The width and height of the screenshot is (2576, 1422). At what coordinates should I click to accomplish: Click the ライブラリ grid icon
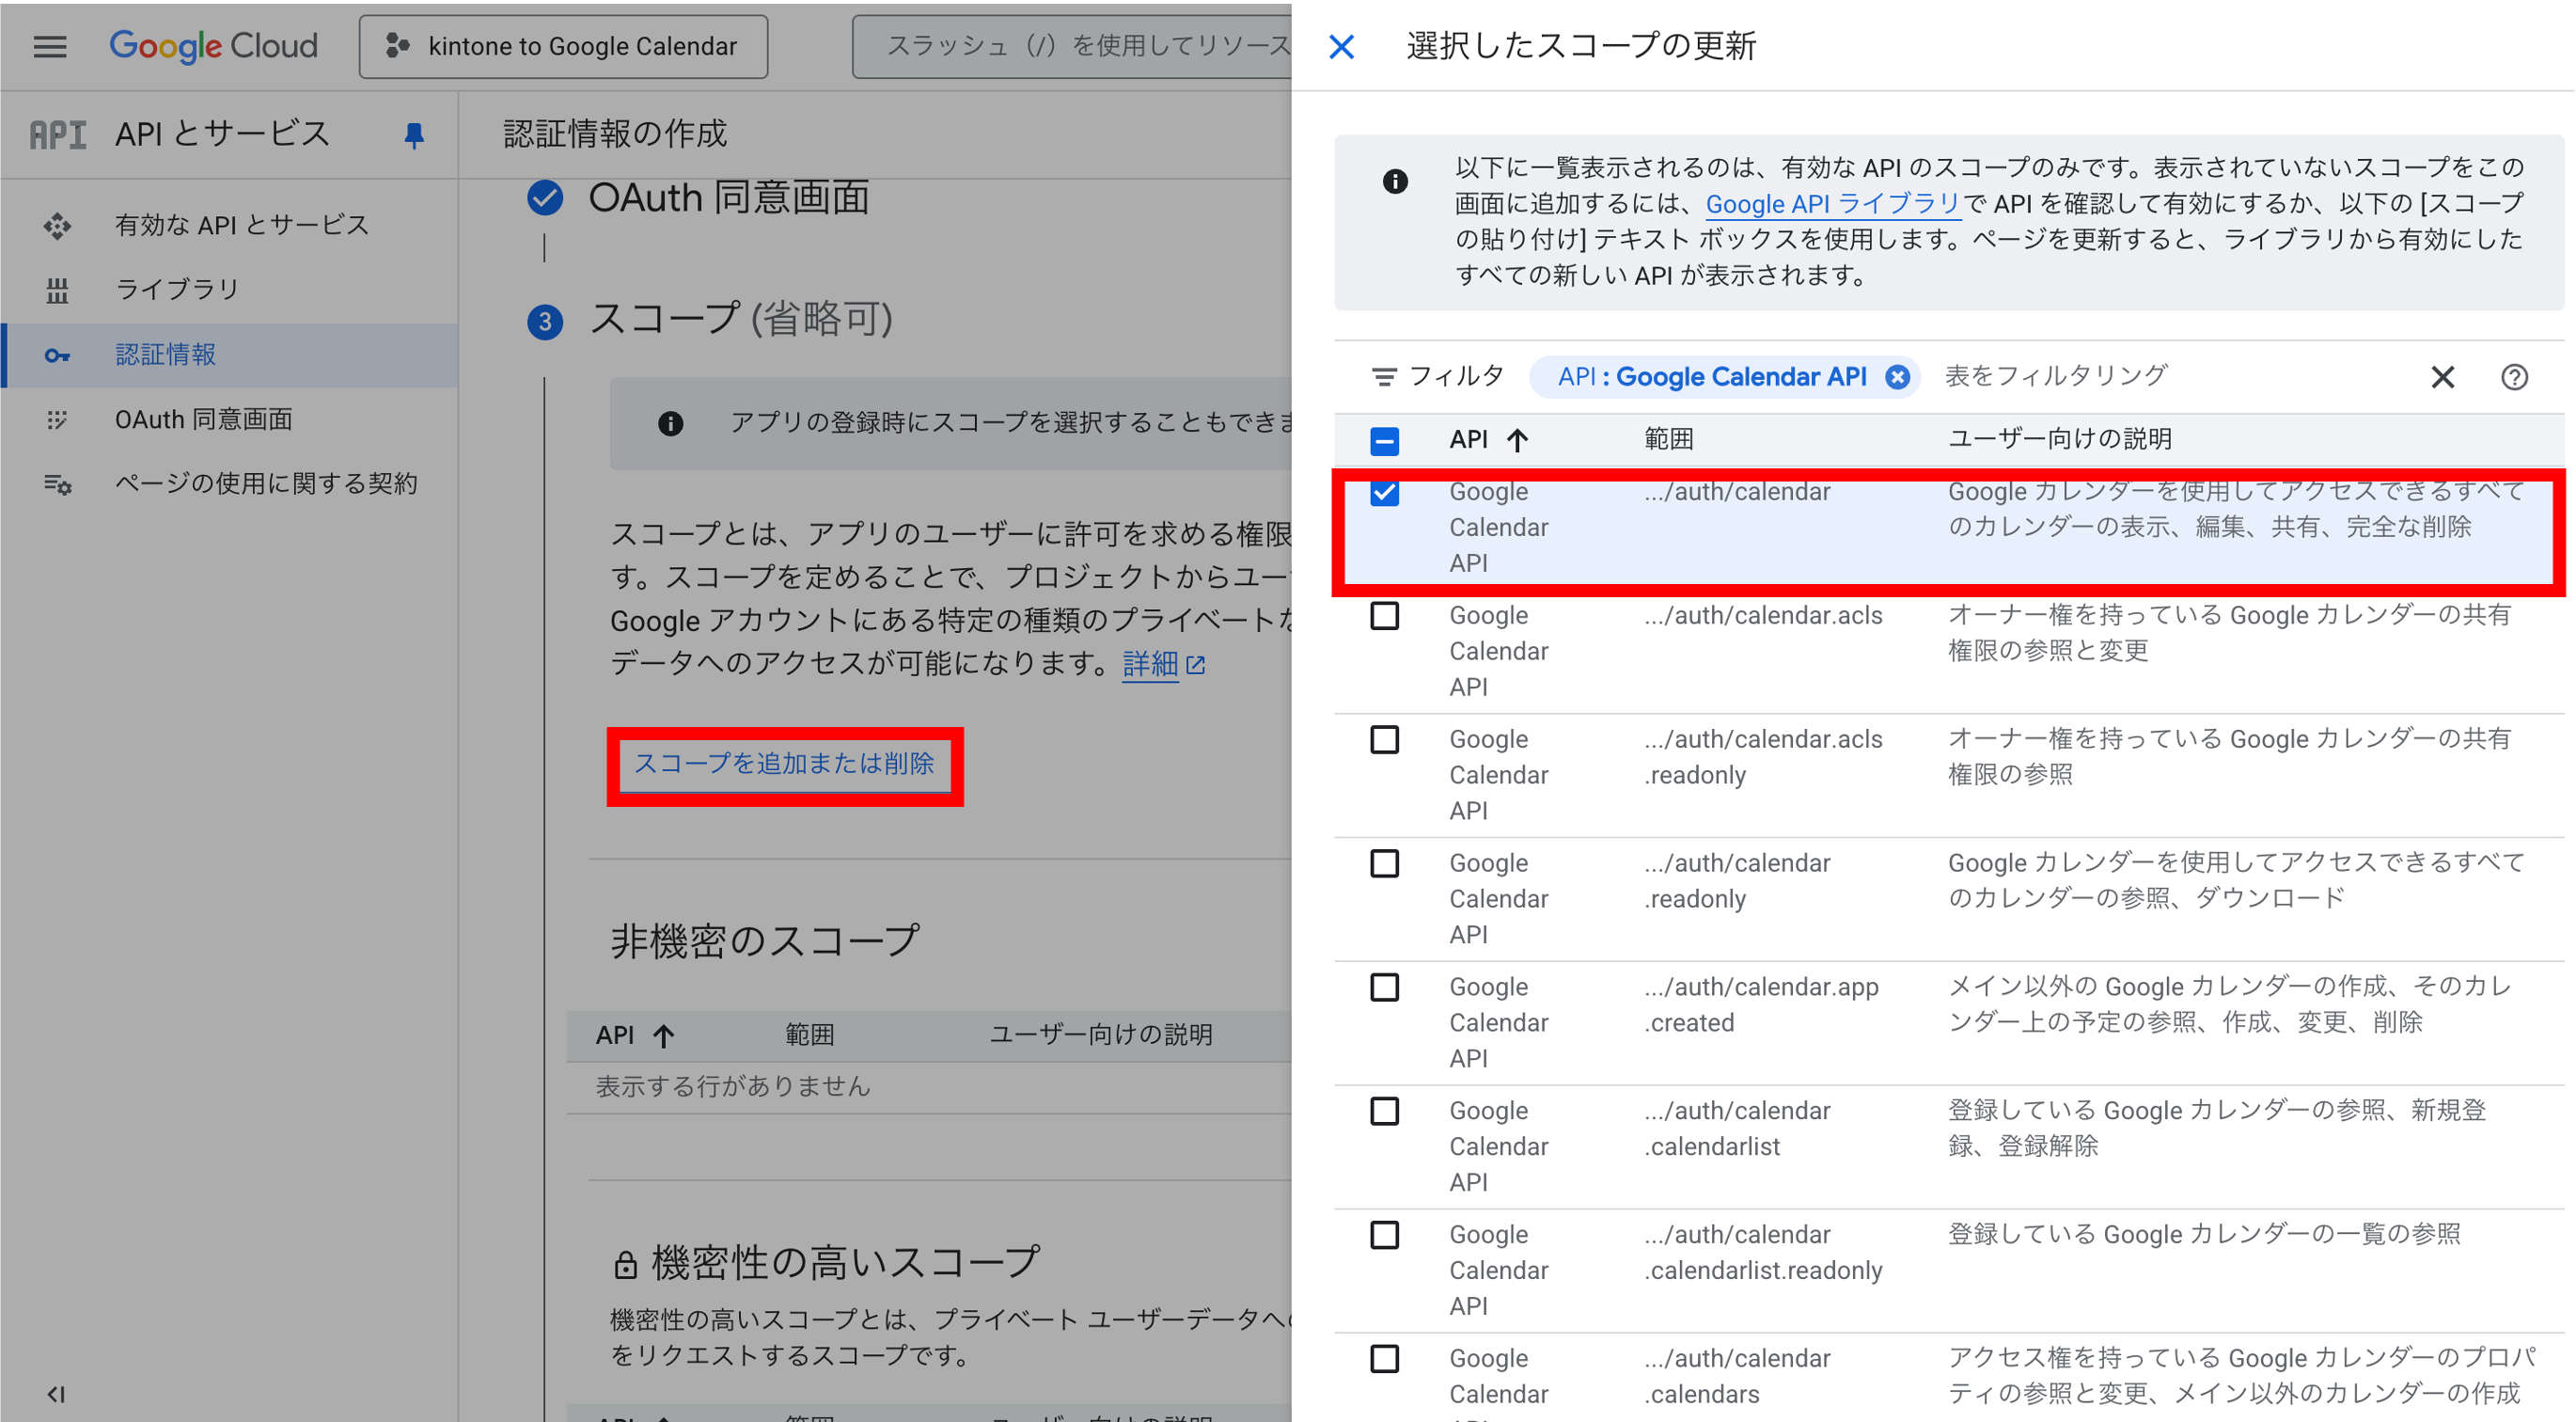[x=57, y=290]
